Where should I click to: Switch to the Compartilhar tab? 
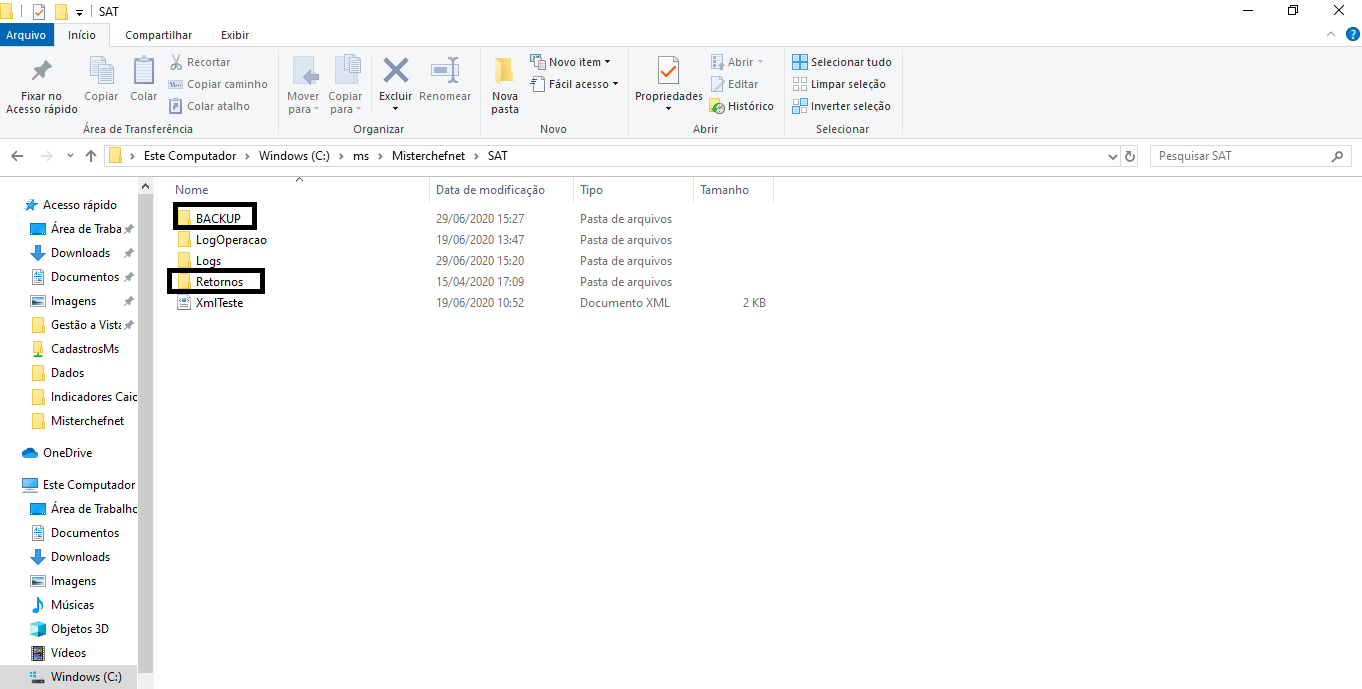[158, 35]
